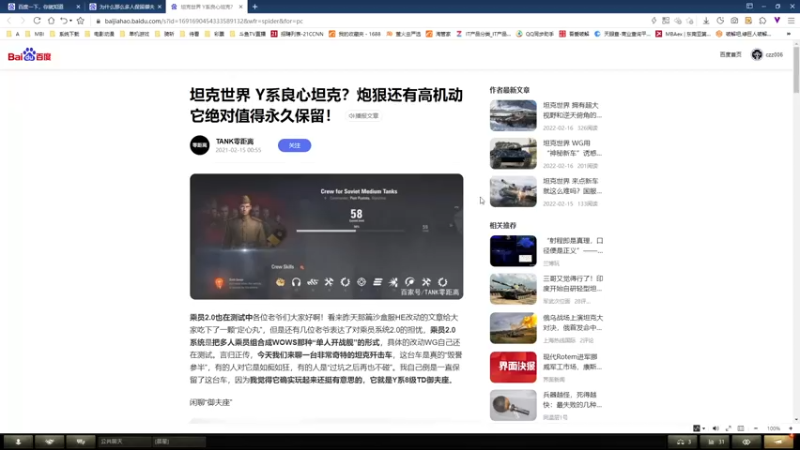The image size is (800, 450).
Task: Switch to the 百度一下 tab
Action: [x=41, y=7]
